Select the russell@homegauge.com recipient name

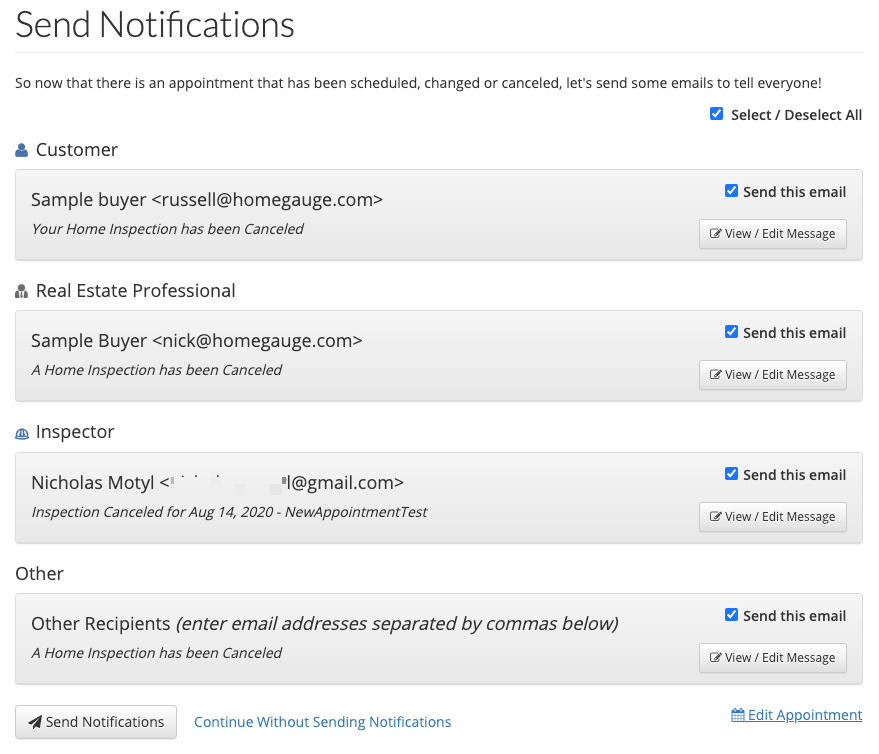click(206, 200)
